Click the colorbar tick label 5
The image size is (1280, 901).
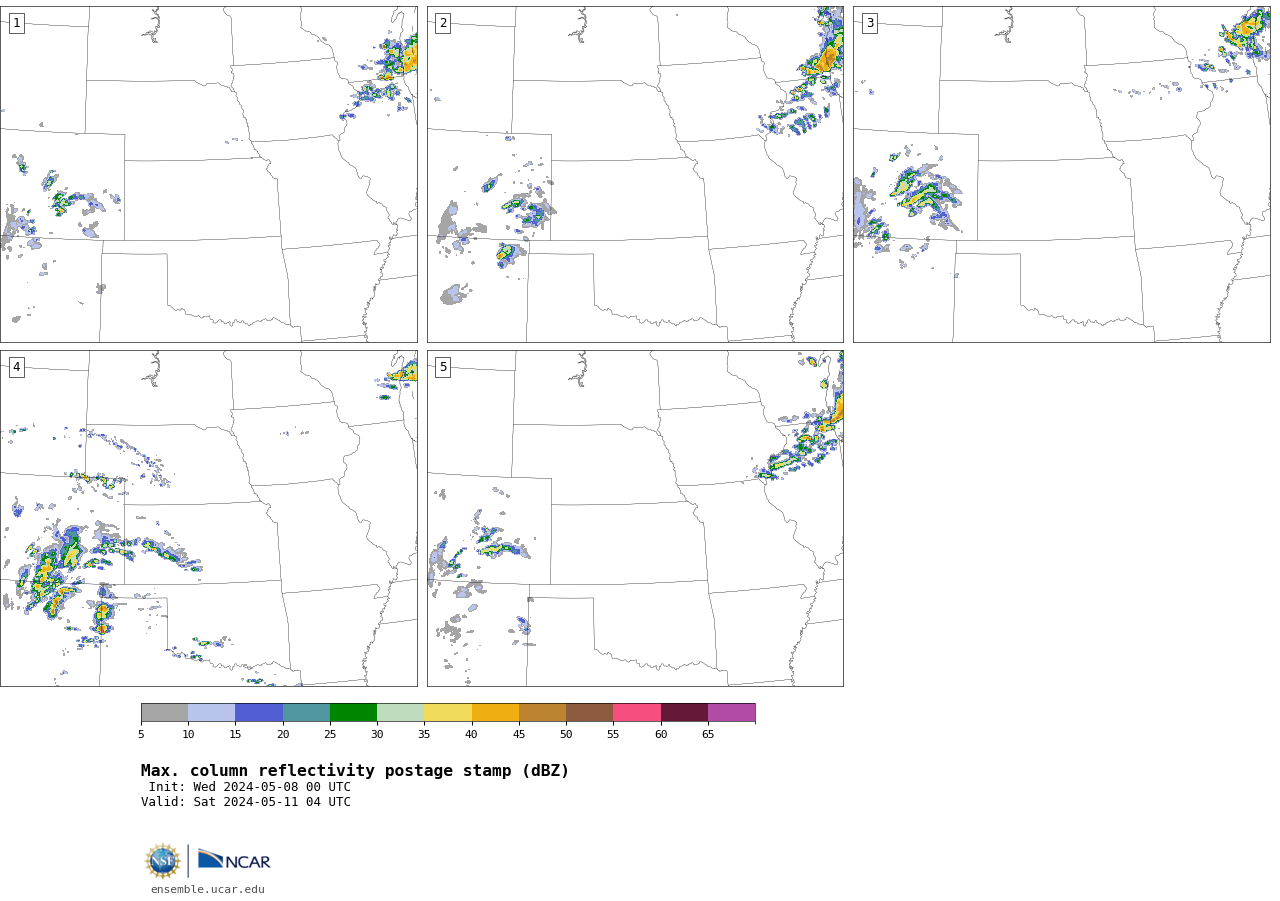(141, 735)
